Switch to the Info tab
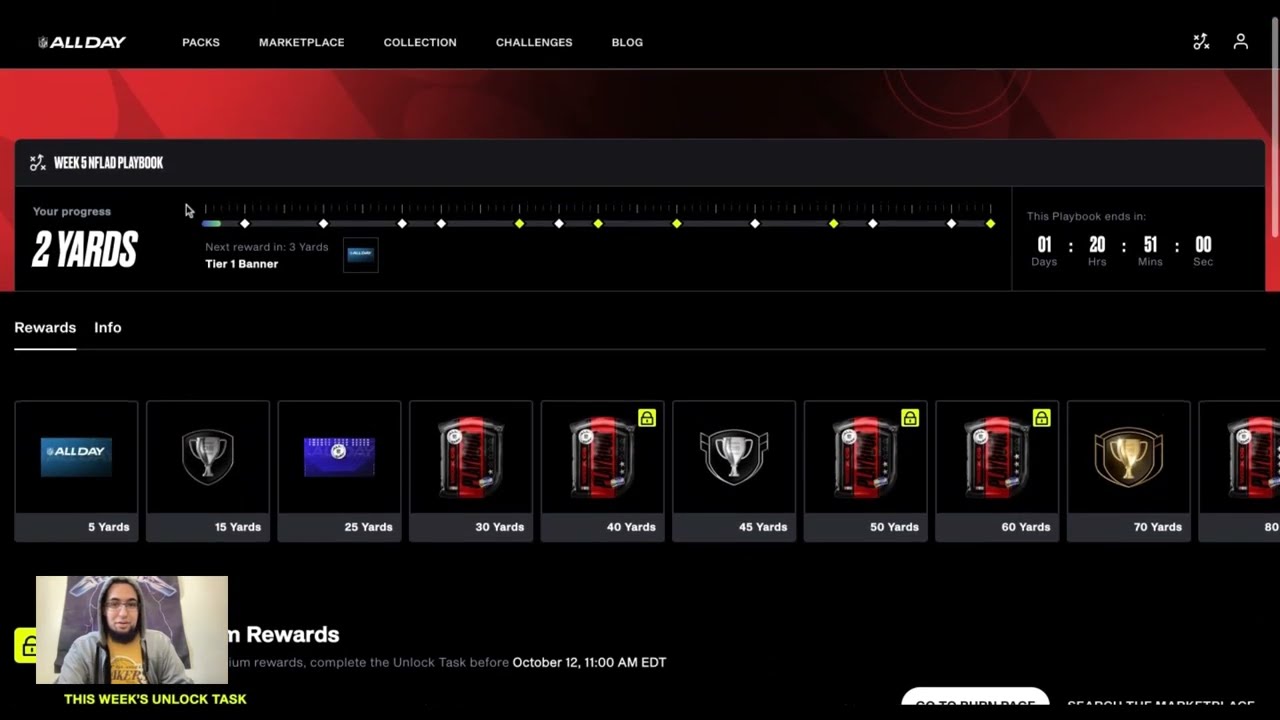Image resolution: width=1280 pixels, height=720 pixels. pyautogui.click(x=108, y=328)
